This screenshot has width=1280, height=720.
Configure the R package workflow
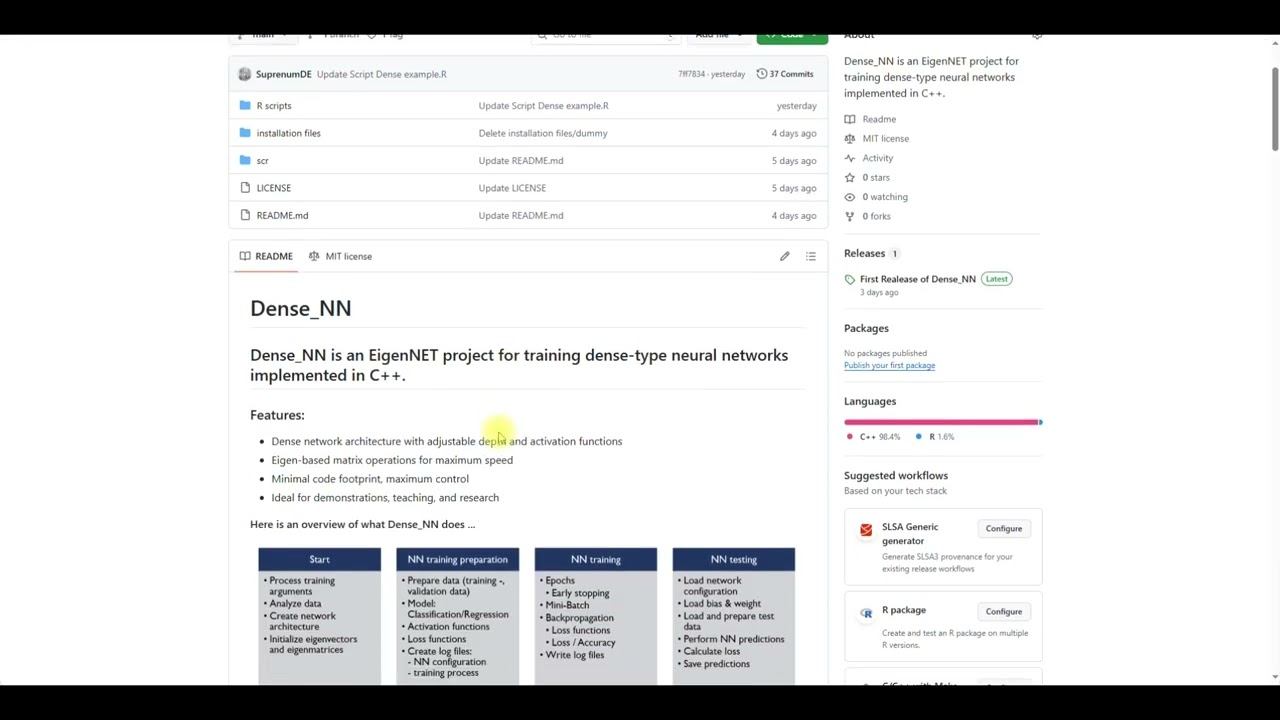pos(1004,612)
